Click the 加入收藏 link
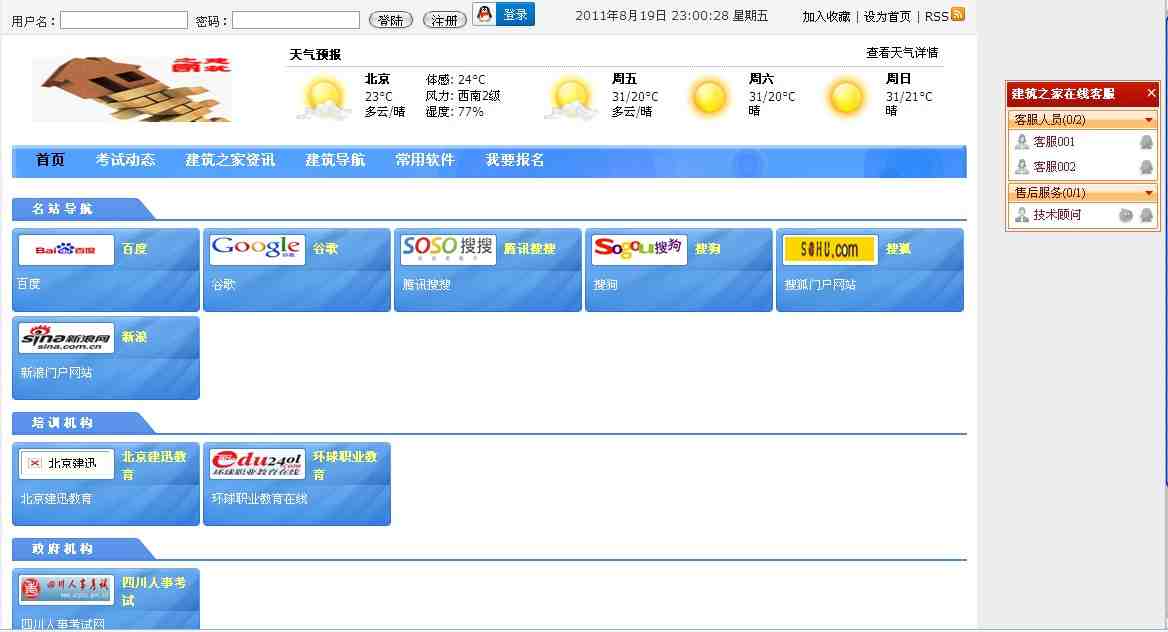Image resolution: width=1168 pixels, height=632 pixels. (x=826, y=16)
